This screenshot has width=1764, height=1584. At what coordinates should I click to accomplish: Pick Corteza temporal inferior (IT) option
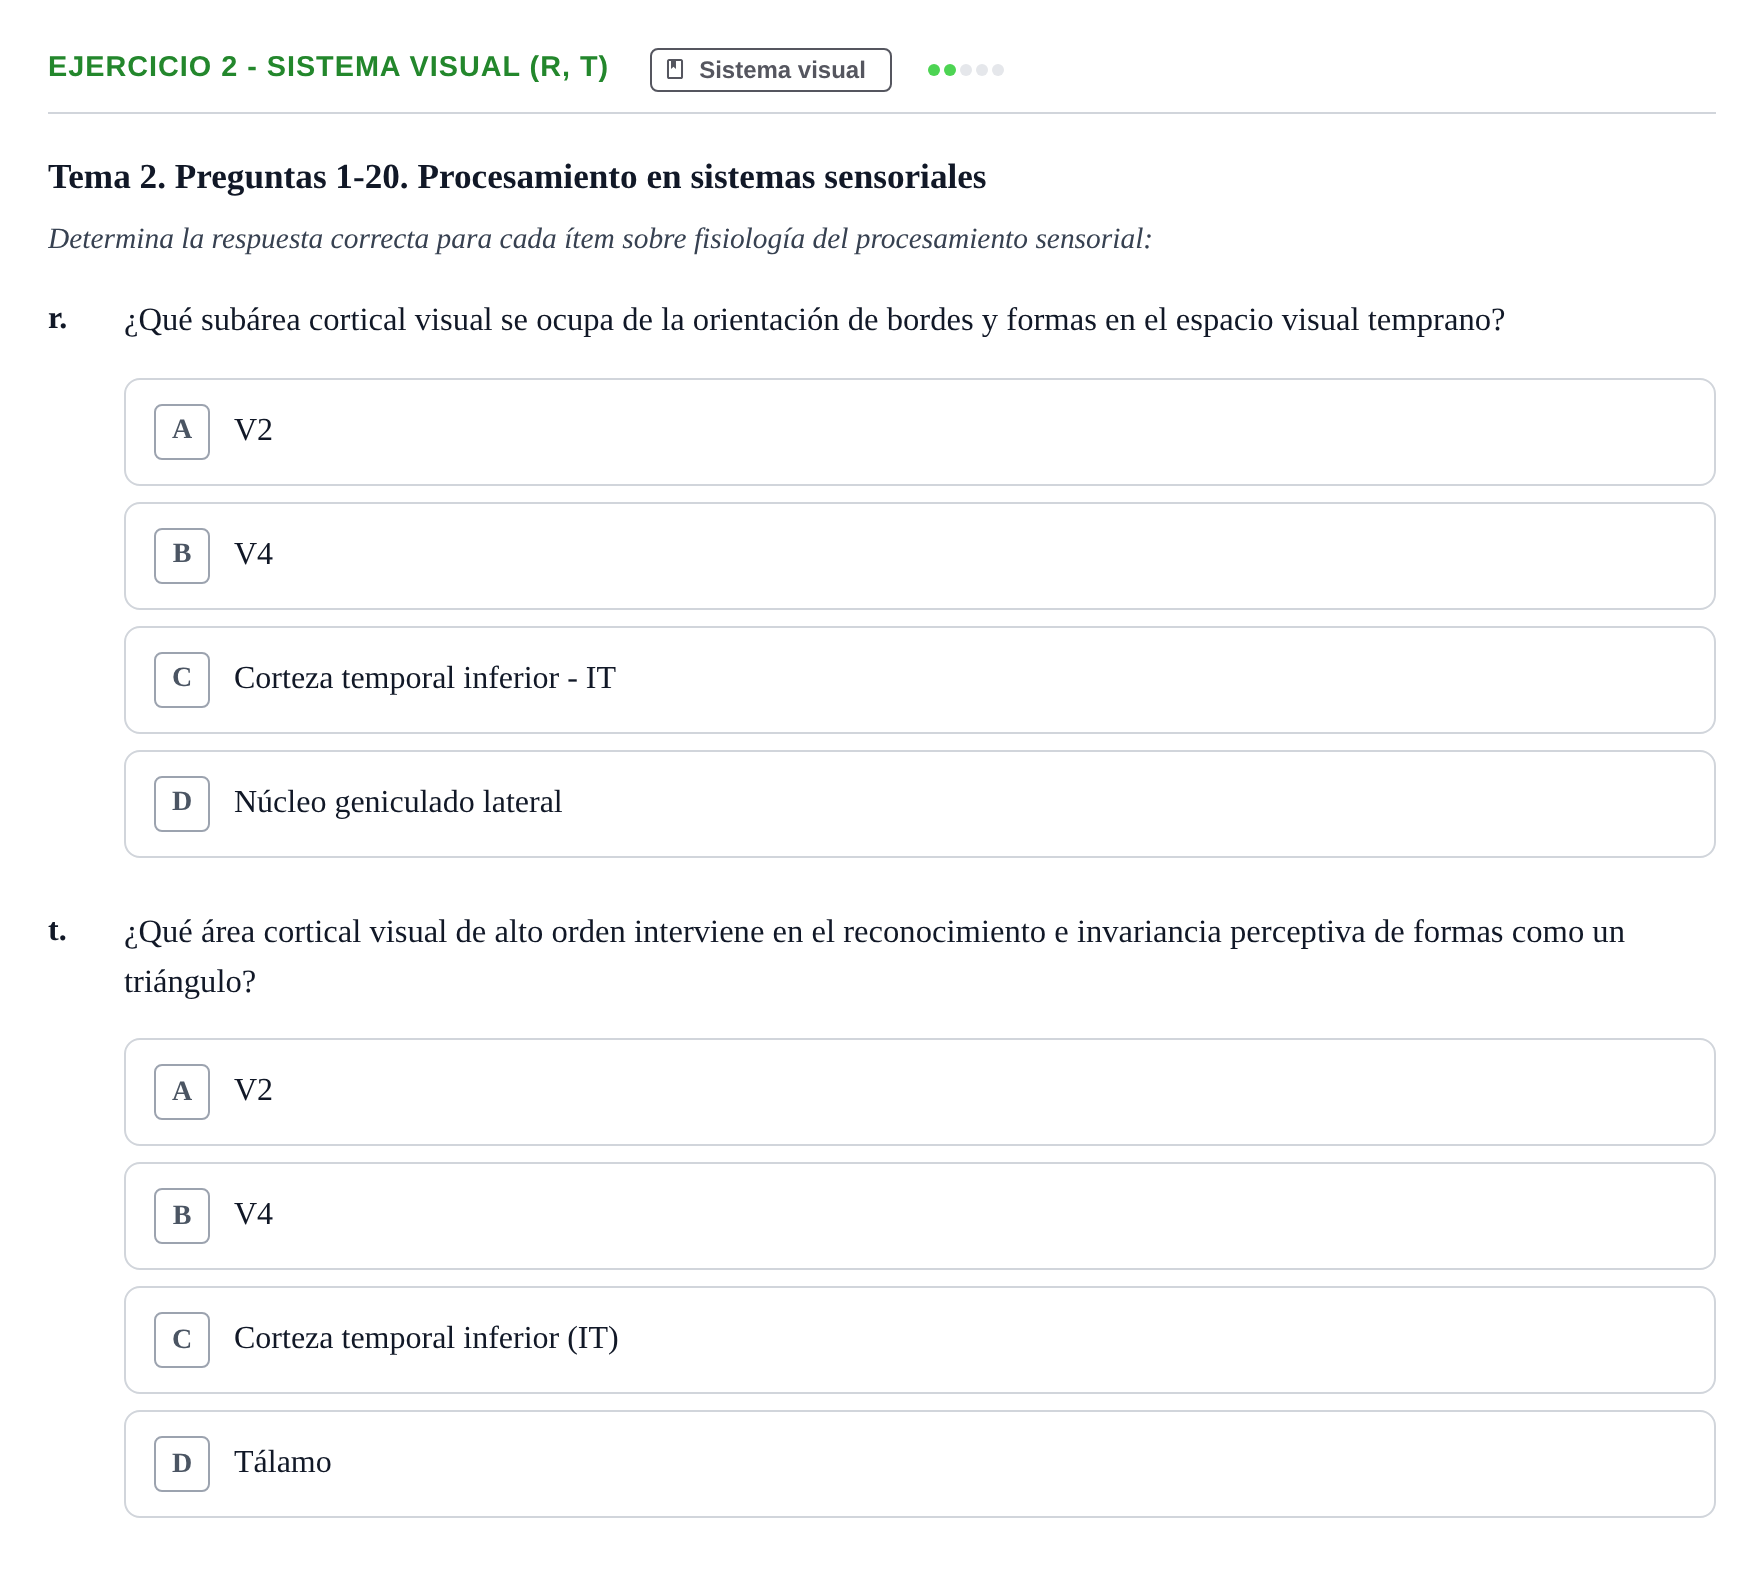point(920,1340)
